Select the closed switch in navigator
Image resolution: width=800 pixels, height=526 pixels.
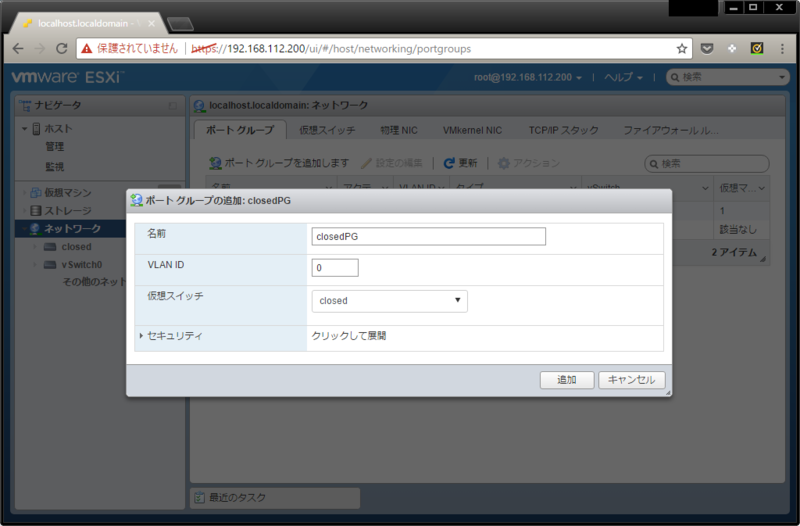(77, 247)
